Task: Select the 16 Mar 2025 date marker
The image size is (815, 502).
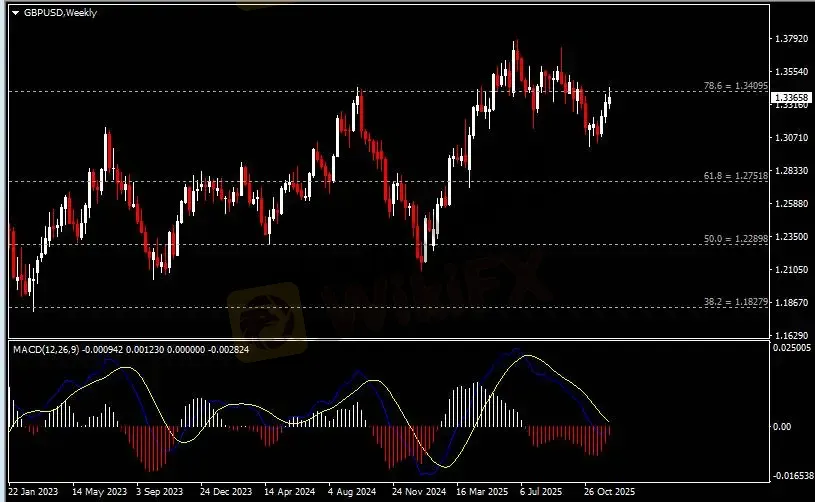Action: click(480, 492)
